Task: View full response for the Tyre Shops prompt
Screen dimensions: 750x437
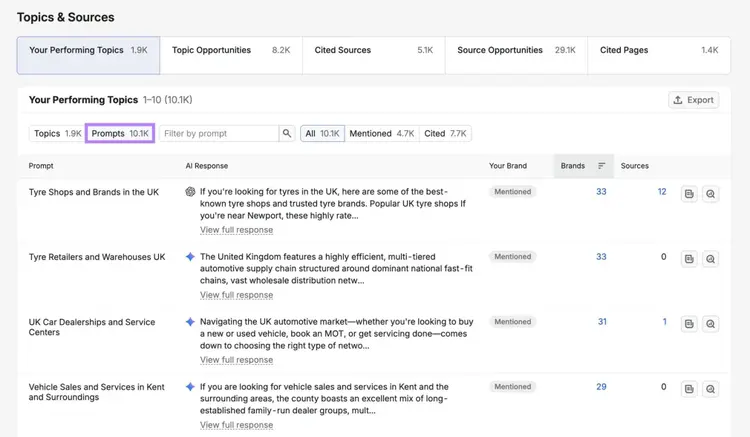Action: pyautogui.click(x=236, y=230)
